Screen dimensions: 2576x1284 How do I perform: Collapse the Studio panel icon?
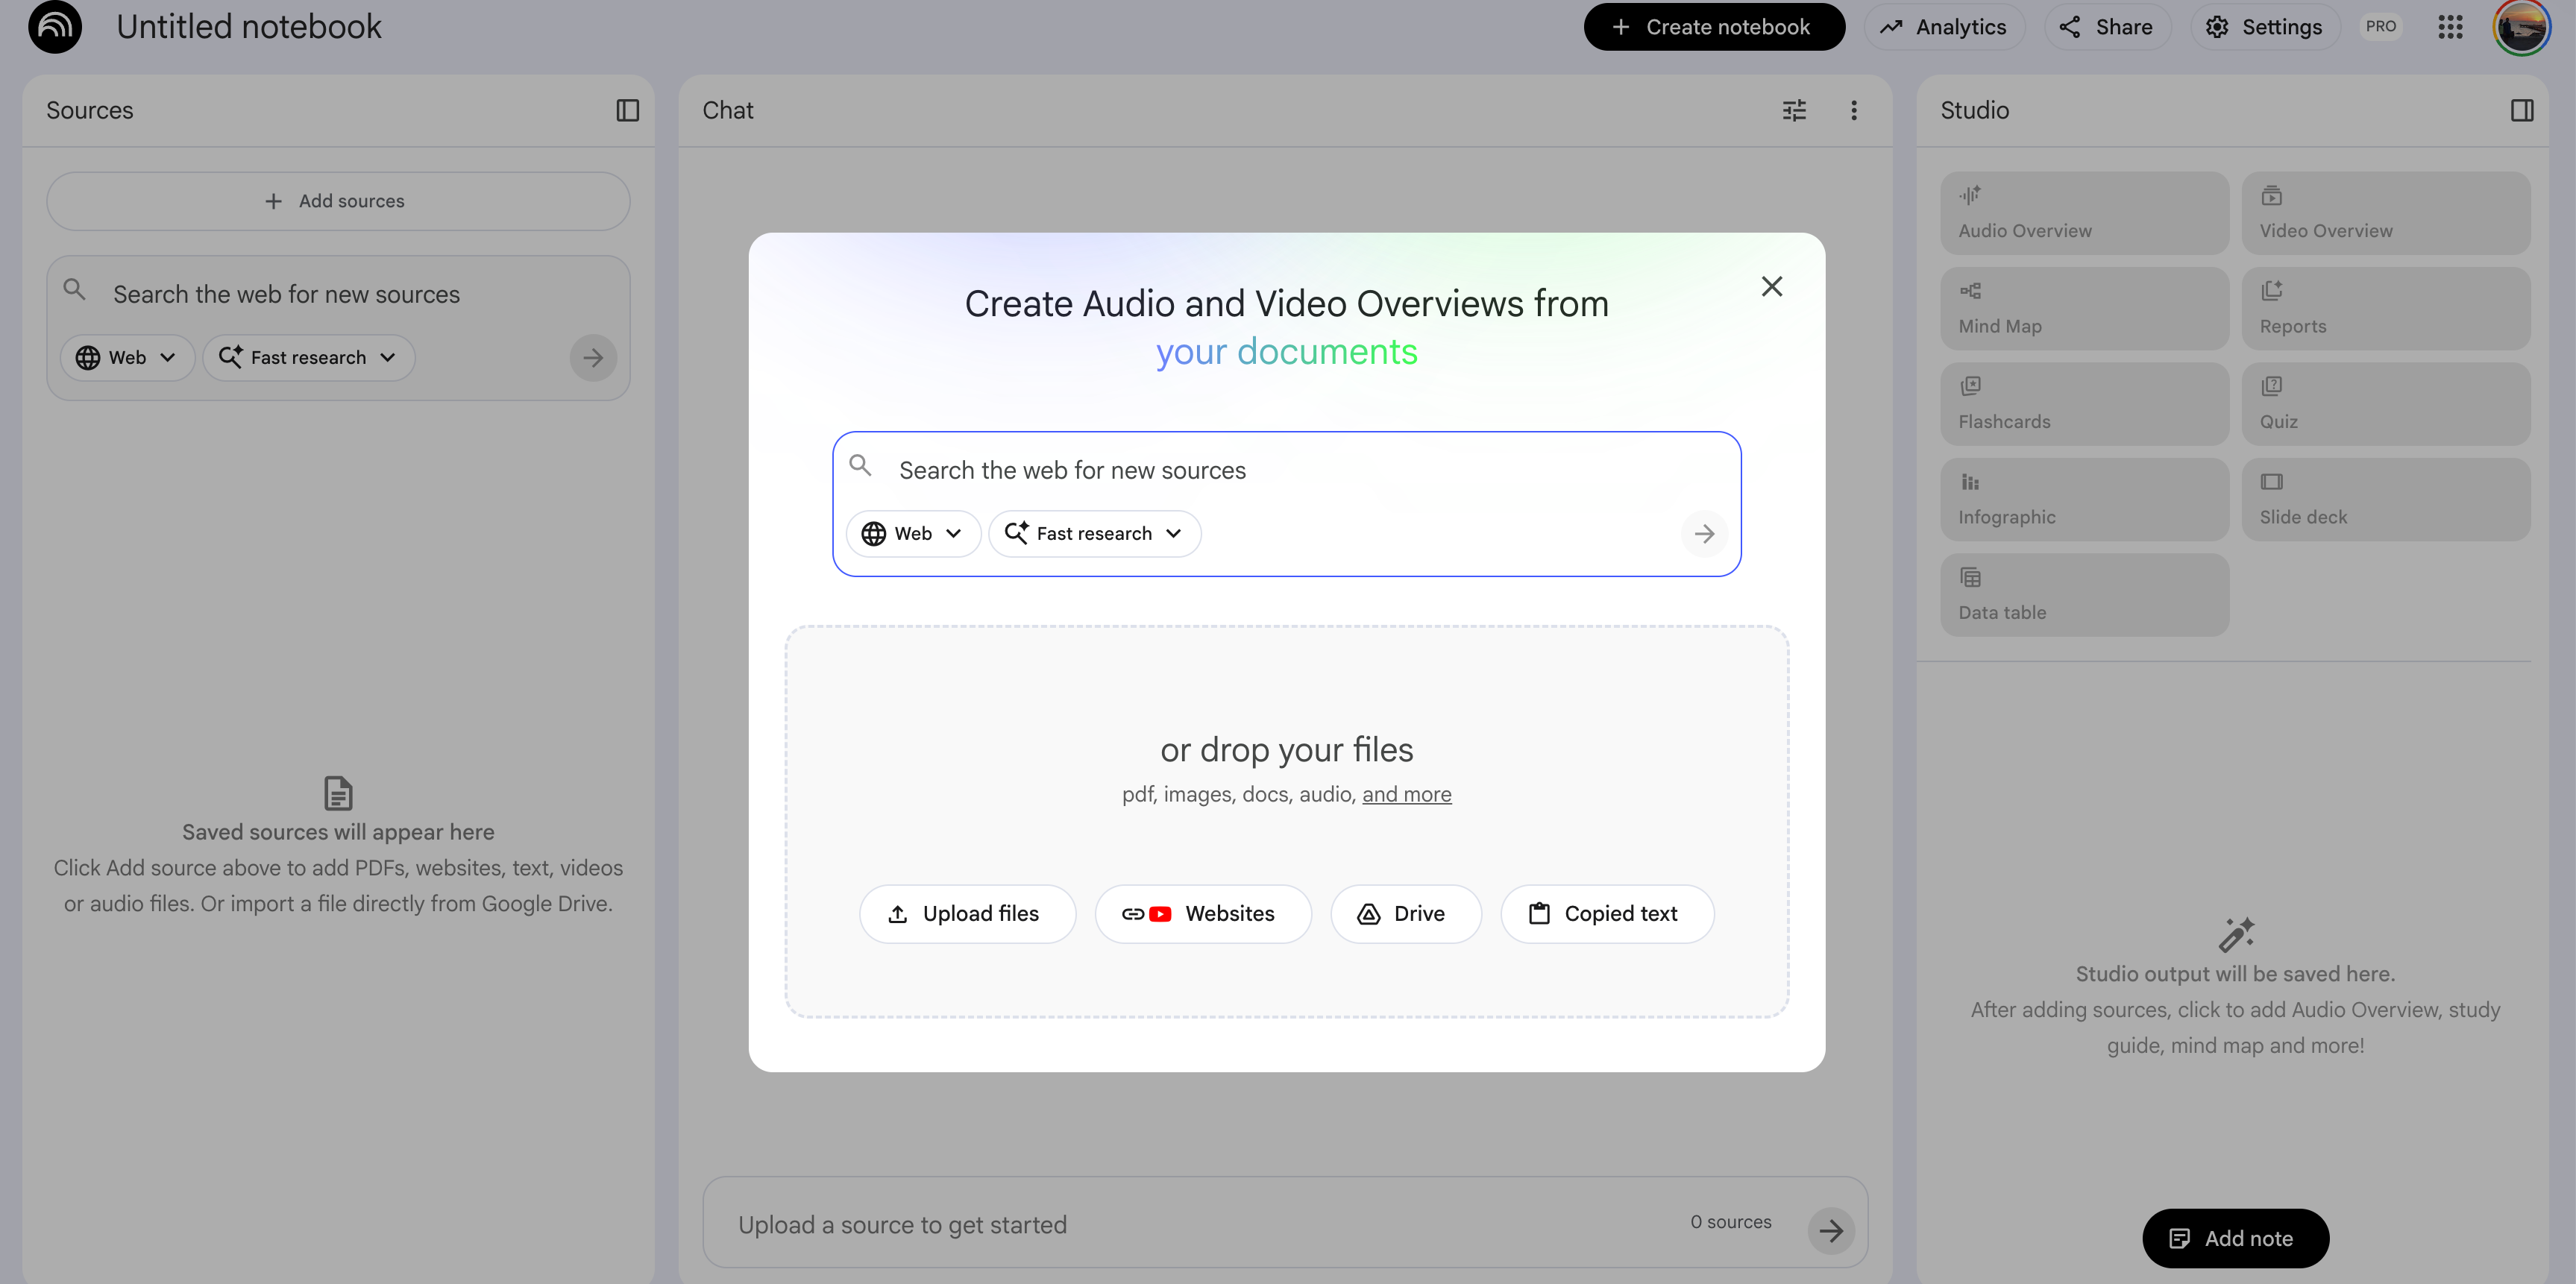(x=2521, y=110)
